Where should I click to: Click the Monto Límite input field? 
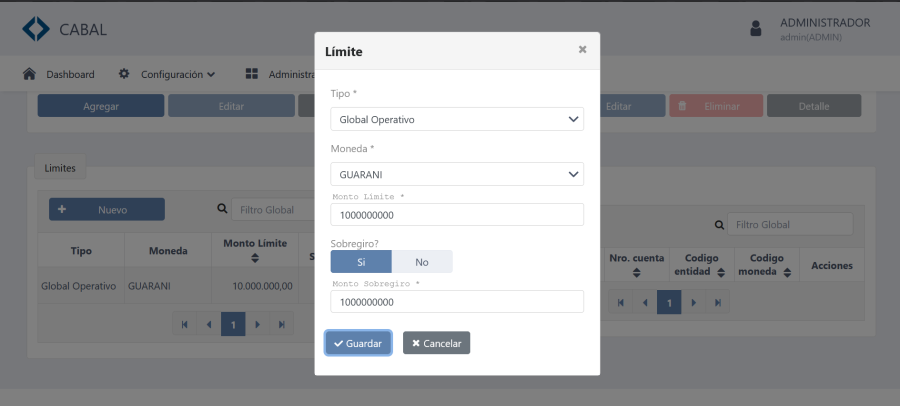[x=457, y=215]
